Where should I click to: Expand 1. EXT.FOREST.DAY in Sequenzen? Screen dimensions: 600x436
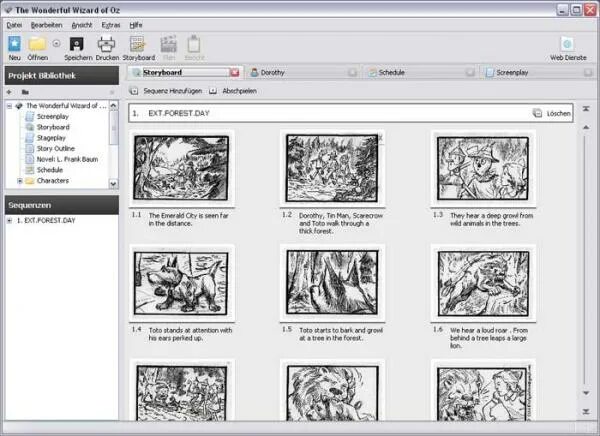(x=9, y=220)
